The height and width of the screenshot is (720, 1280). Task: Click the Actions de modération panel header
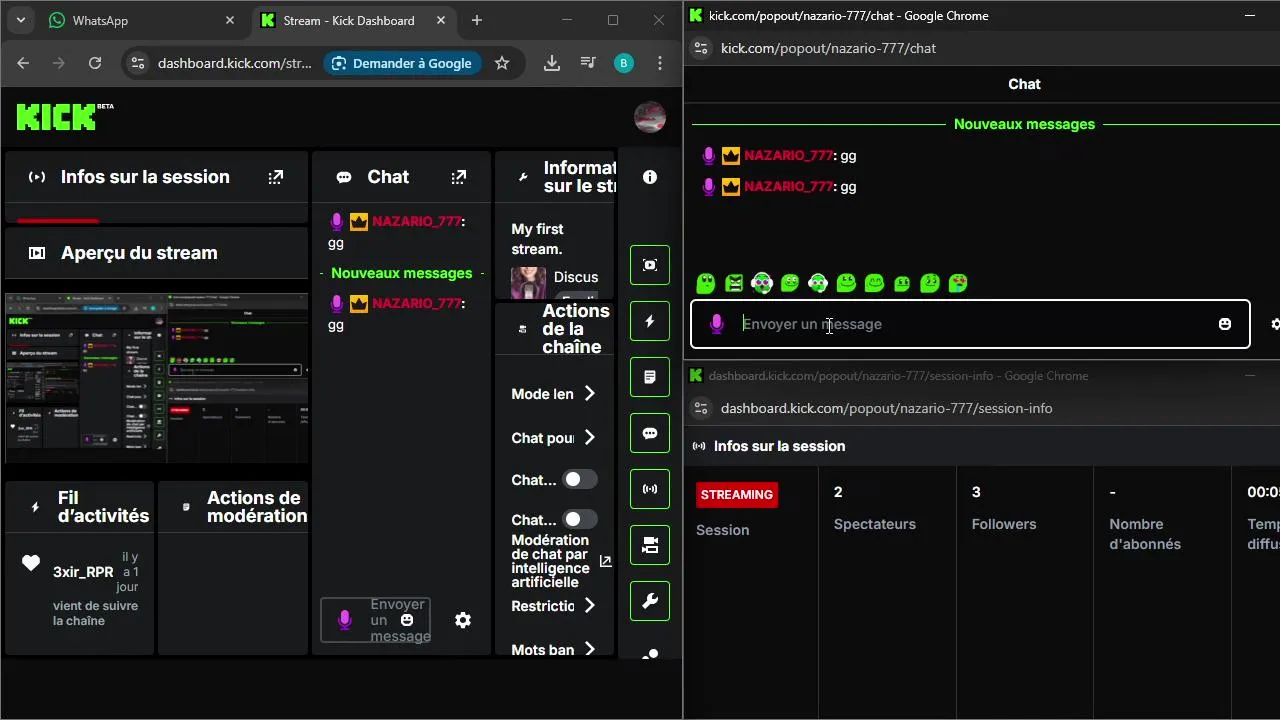click(233, 507)
